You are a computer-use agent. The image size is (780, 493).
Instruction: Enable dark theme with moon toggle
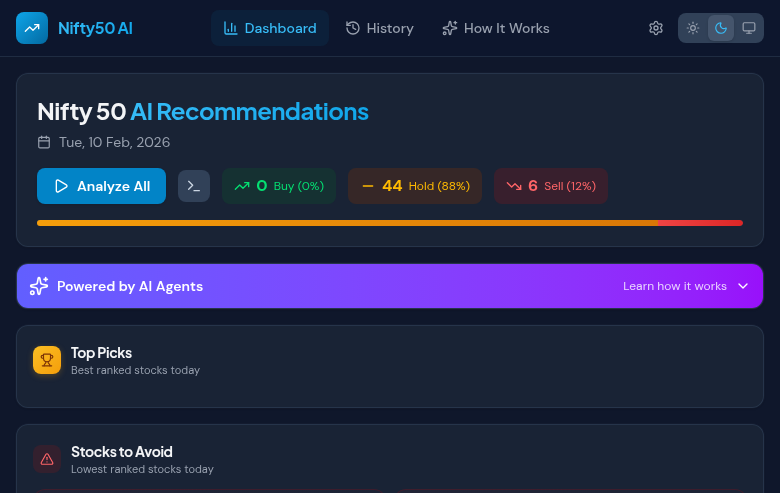pyautogui.click(x=720, y=28)
